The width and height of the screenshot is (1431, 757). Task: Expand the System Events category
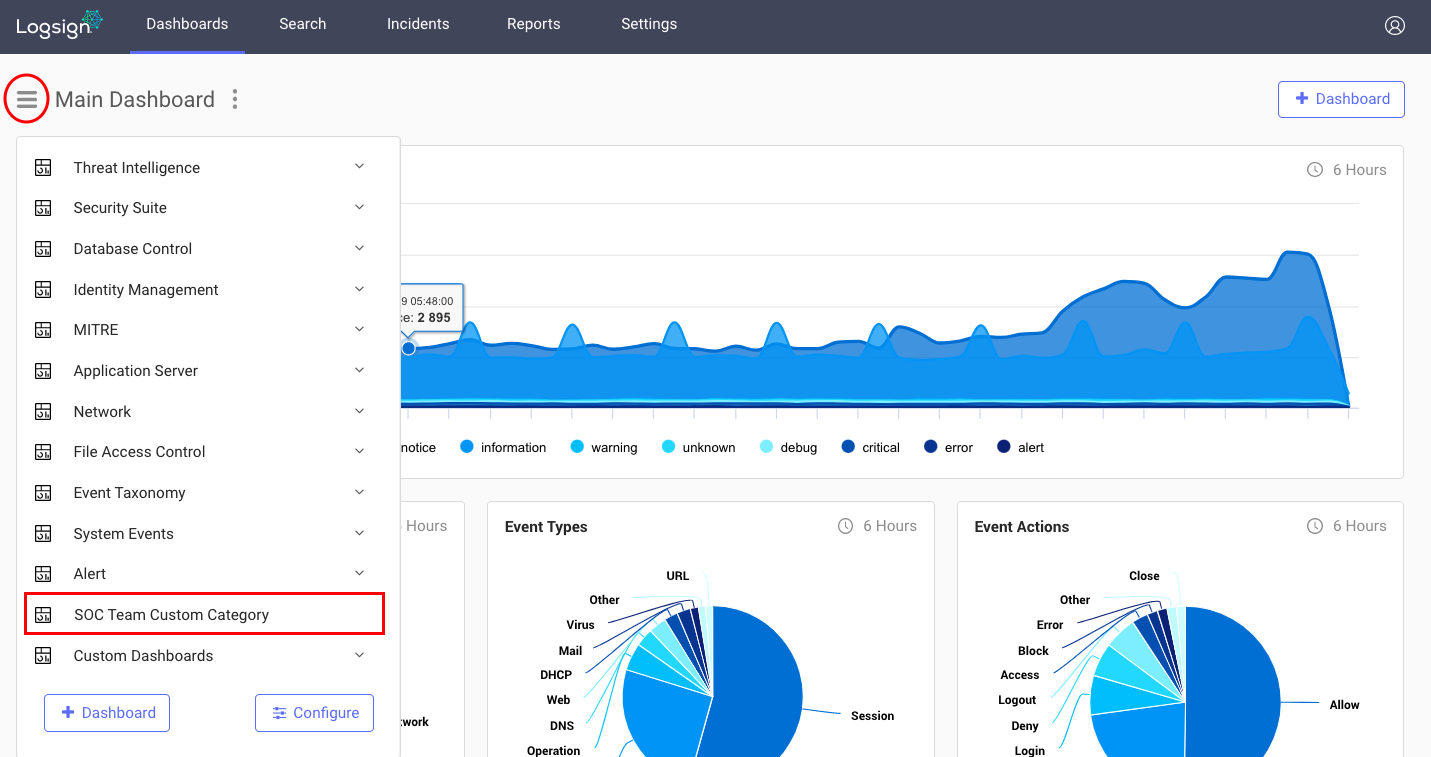tap(360, 533)
